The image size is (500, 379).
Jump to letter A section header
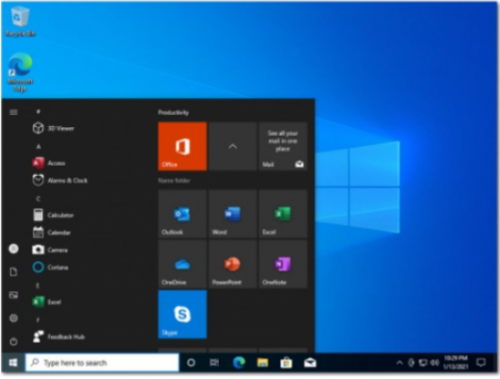(x=38, y=146)
